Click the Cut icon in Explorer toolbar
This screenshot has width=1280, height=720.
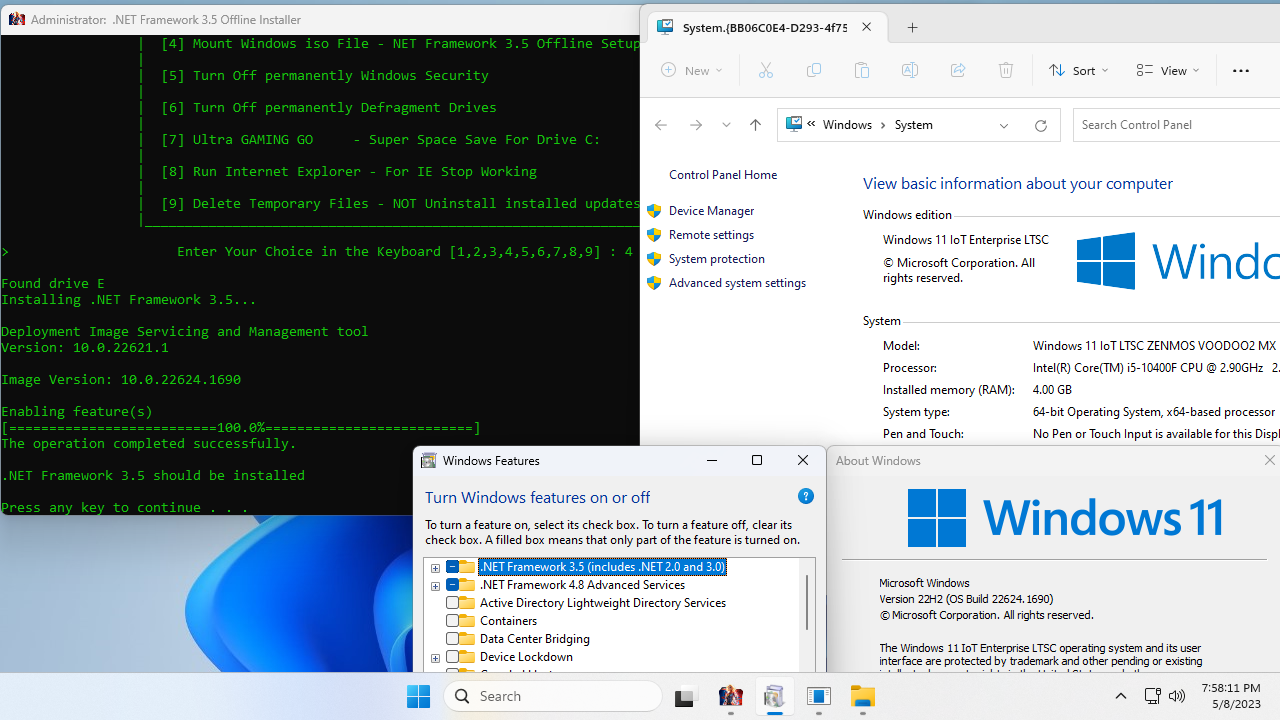(766, 70)
